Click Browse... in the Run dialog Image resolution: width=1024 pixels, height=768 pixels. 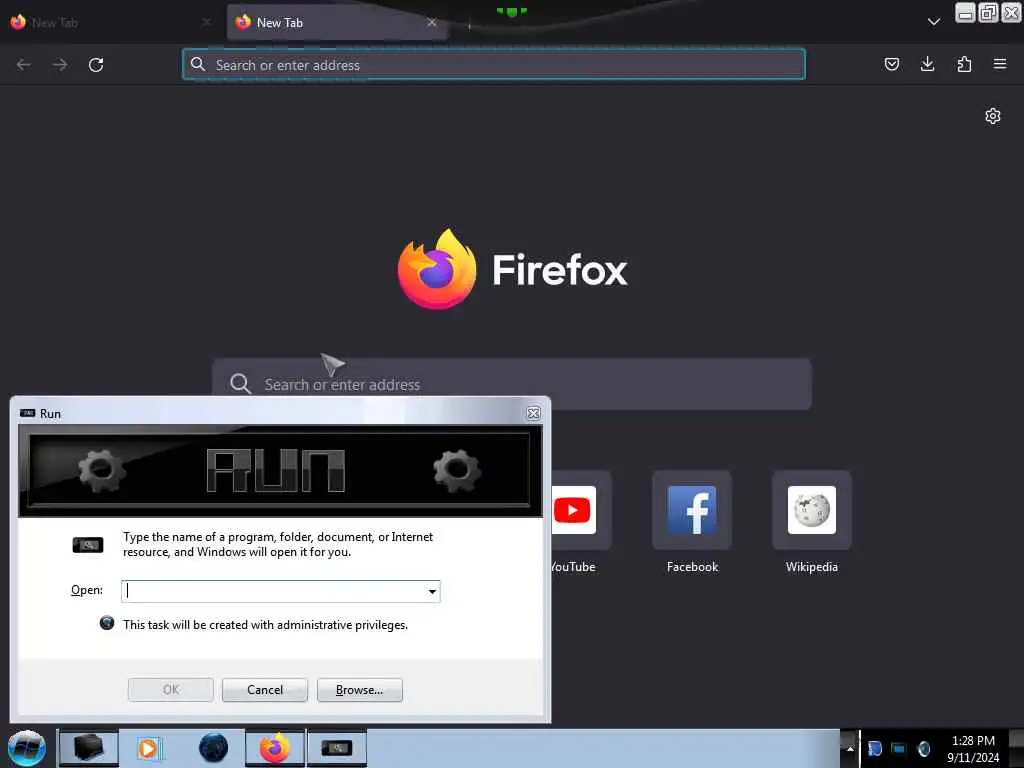(x=359, y=690)
